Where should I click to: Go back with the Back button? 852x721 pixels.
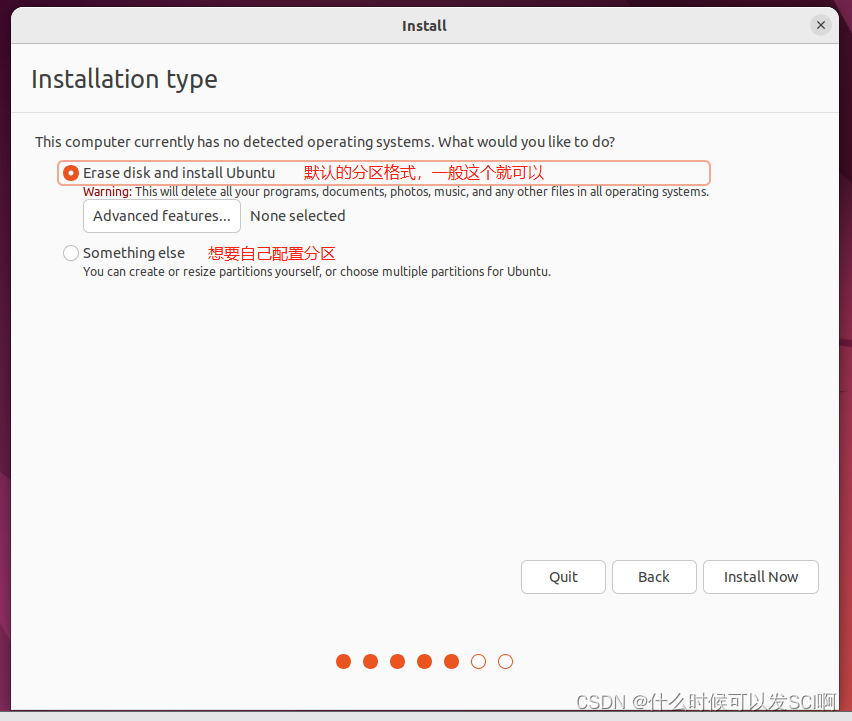click(x=654, y=577)
